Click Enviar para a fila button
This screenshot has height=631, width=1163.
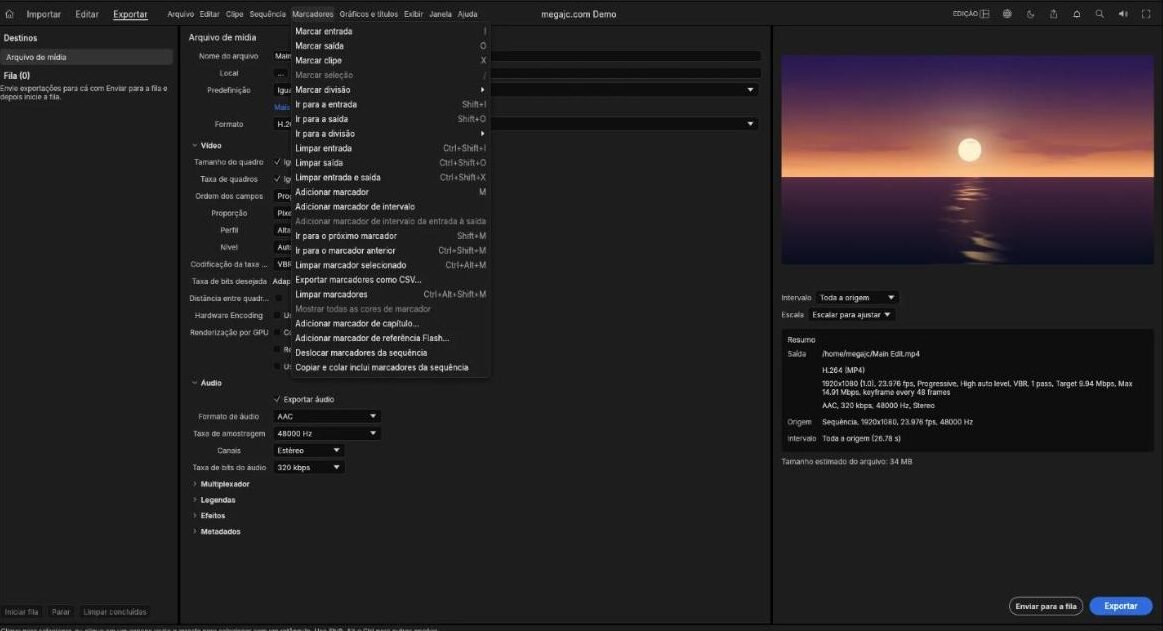pos(1046,606)
